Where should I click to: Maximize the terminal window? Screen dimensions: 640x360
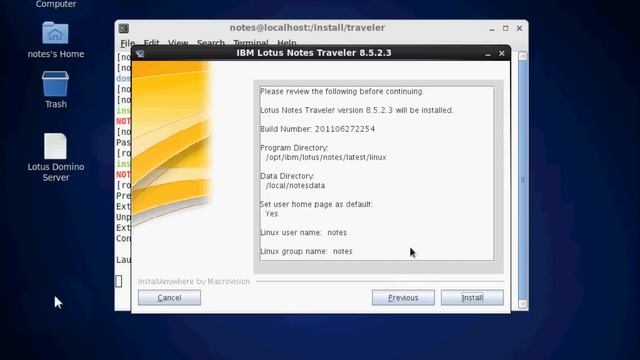tap(506, 28)
